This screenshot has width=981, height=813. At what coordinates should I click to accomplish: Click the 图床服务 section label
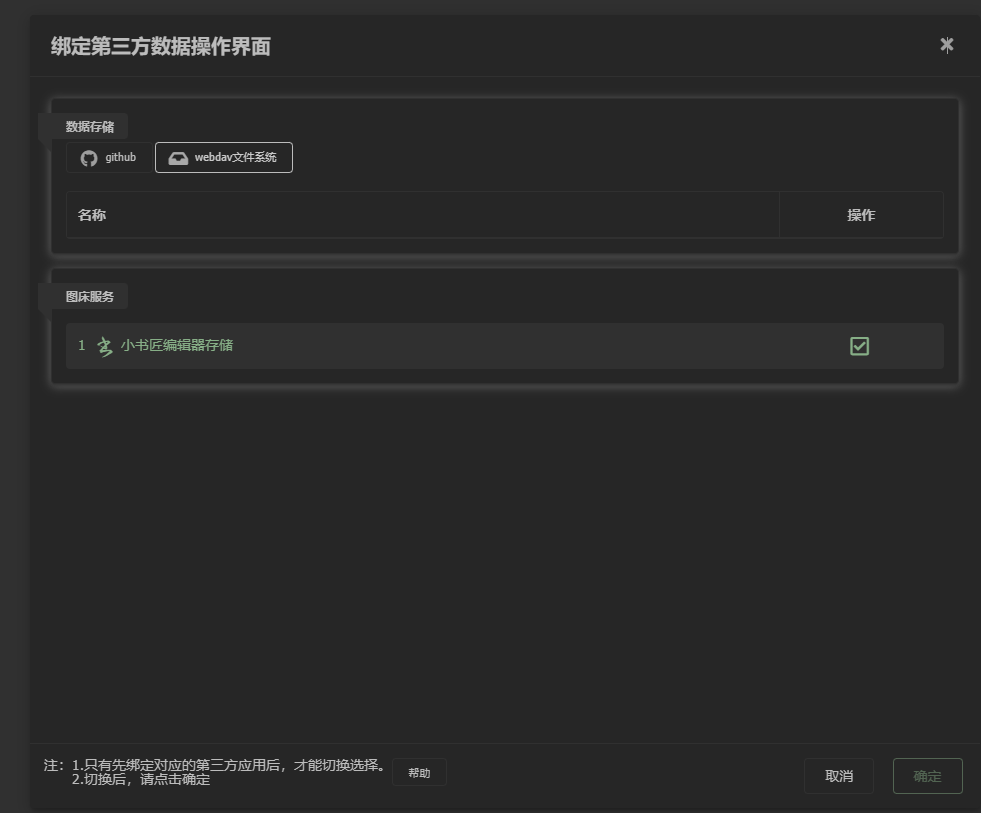point(90,297)
